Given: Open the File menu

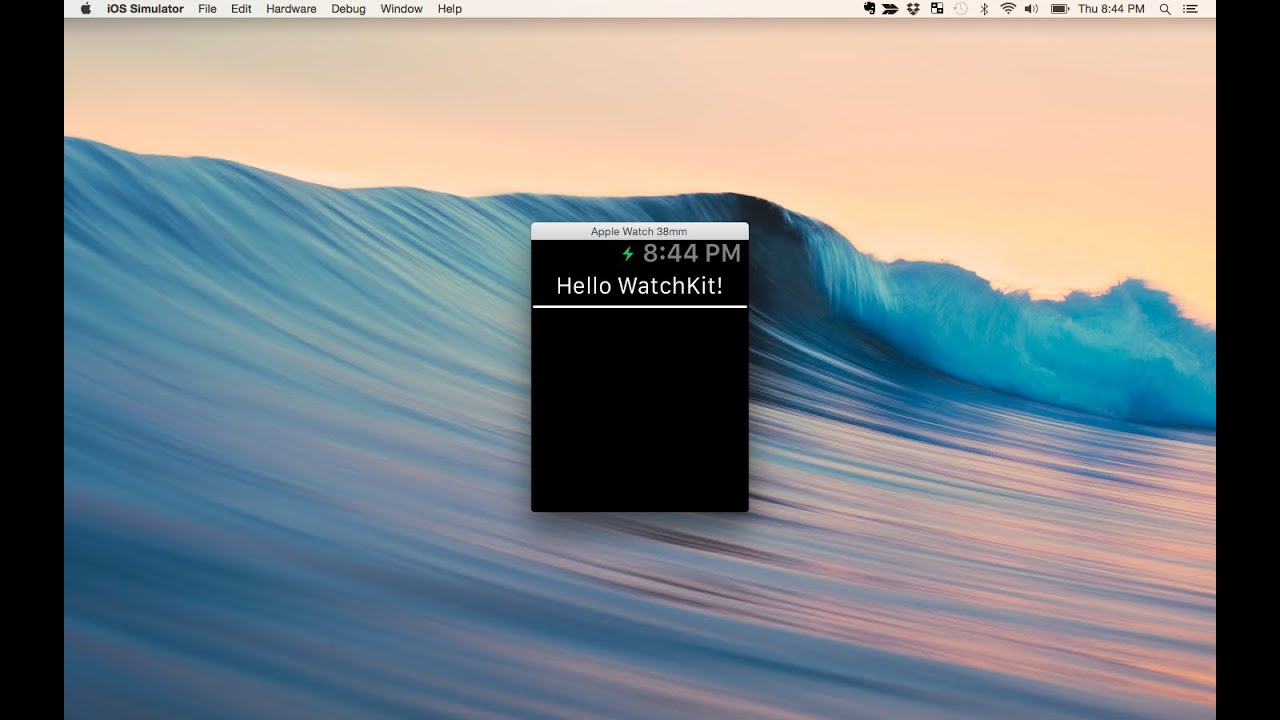Looking at the screenshot, I should 207,9.
